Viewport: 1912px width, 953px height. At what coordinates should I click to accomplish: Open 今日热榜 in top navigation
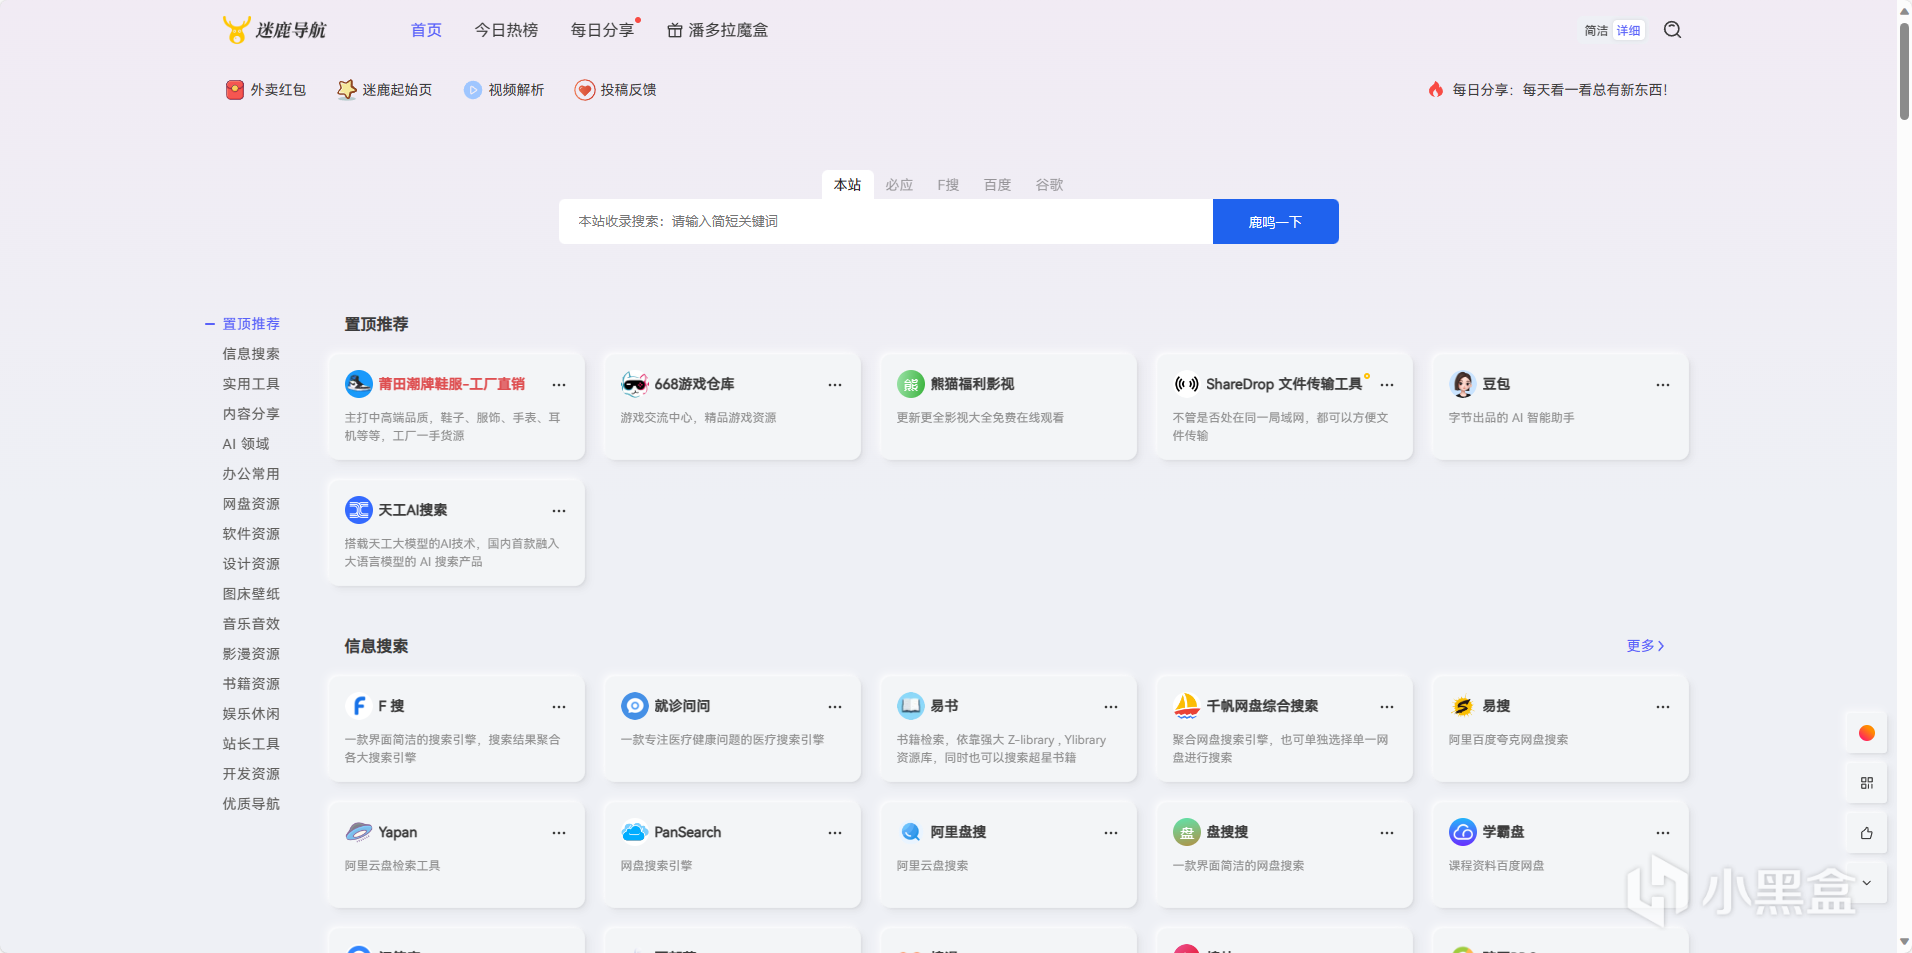[506, 30]
